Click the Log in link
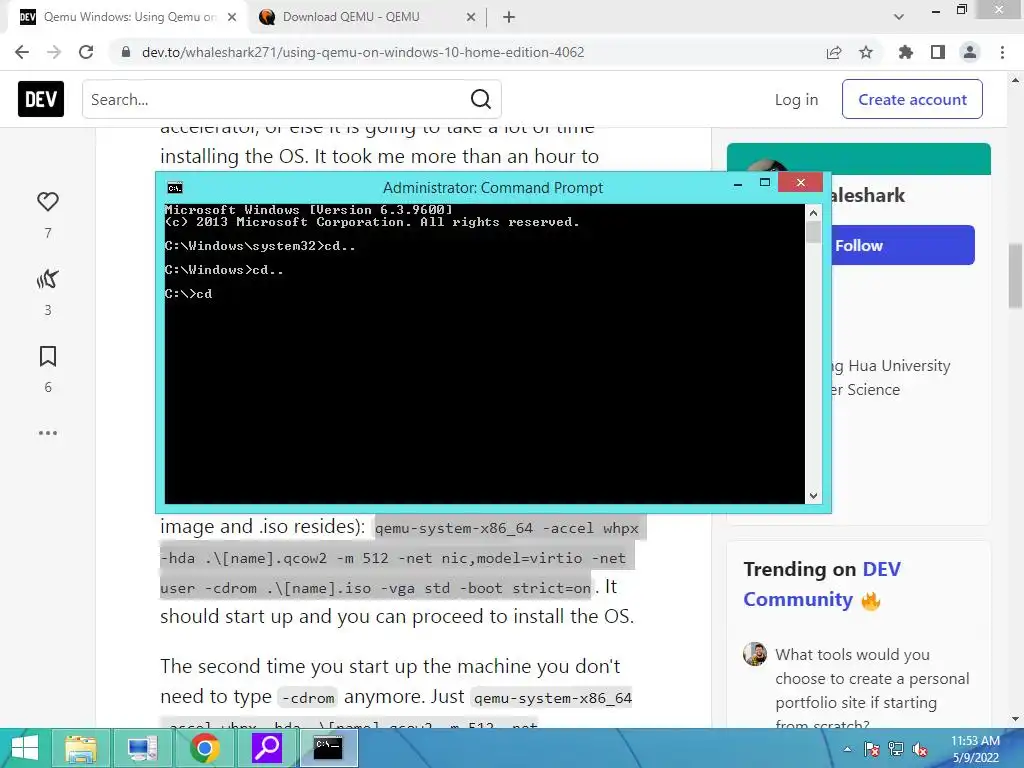The image size is (1024, 768). (x=796, y=99)
